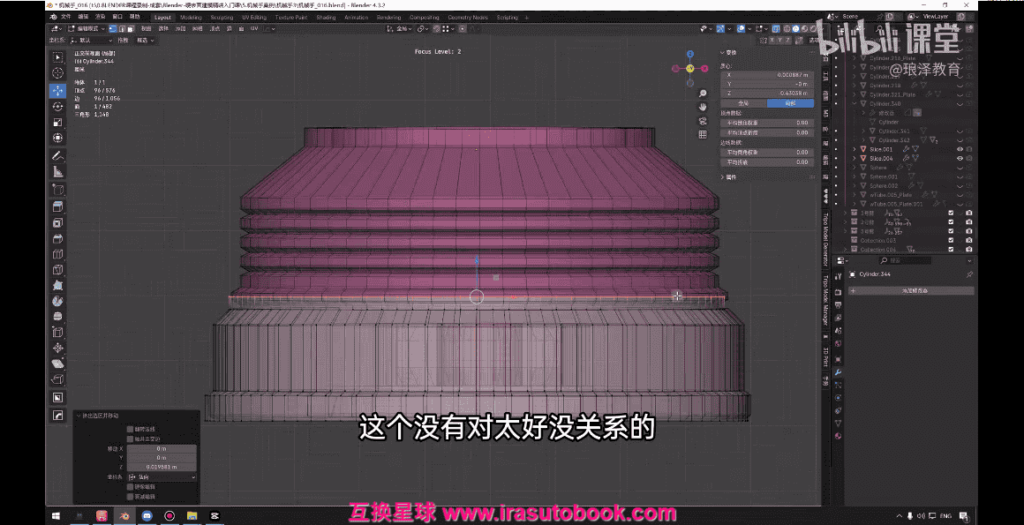
Task: Click the Windows Start button
Action: click(x=55, y=515)
